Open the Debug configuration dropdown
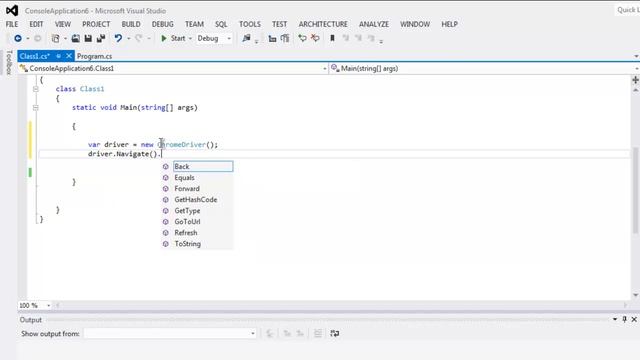This screenshot has width=640, height=360. click(214, 38)
